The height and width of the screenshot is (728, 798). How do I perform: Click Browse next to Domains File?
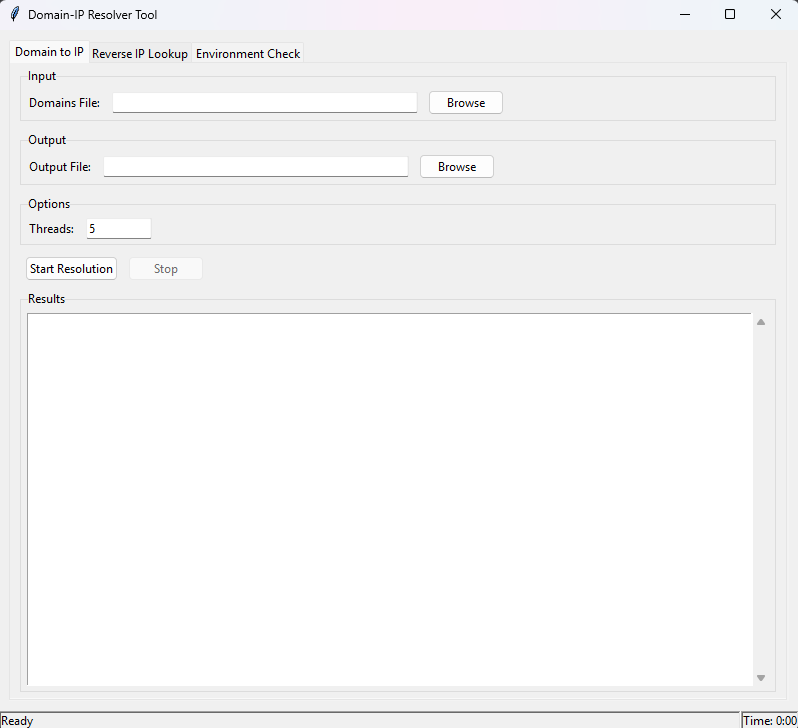(466, 103)
